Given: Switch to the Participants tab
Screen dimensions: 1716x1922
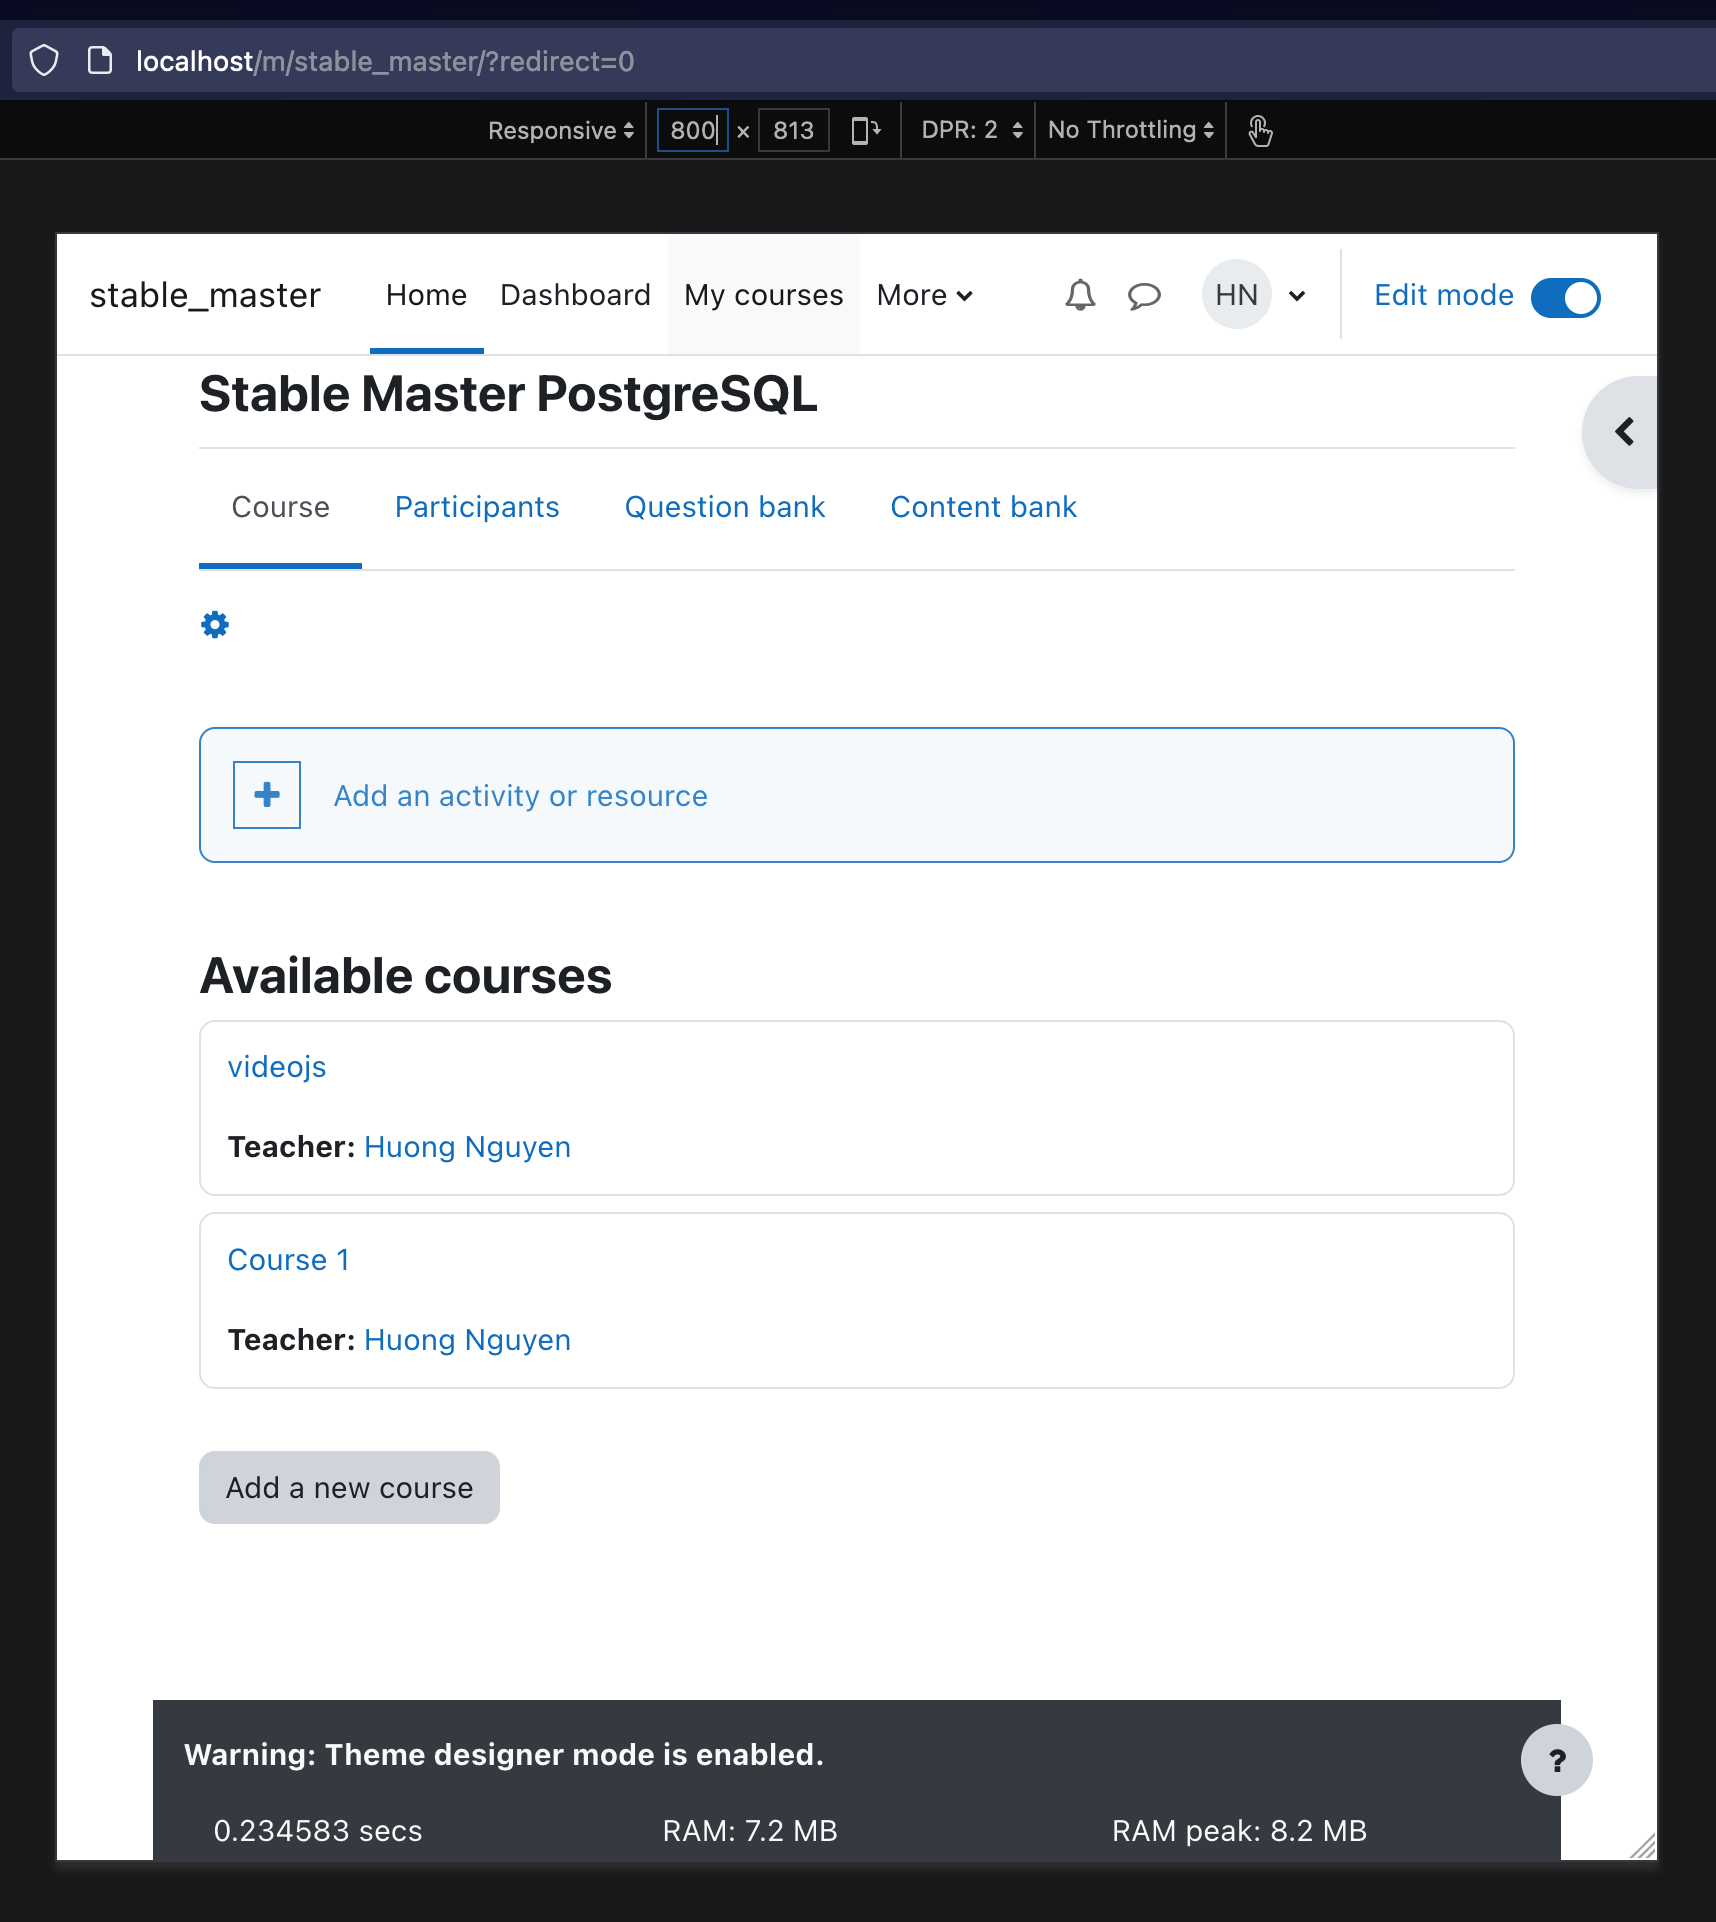Looking at the screenshot, I should click(477, 507).
